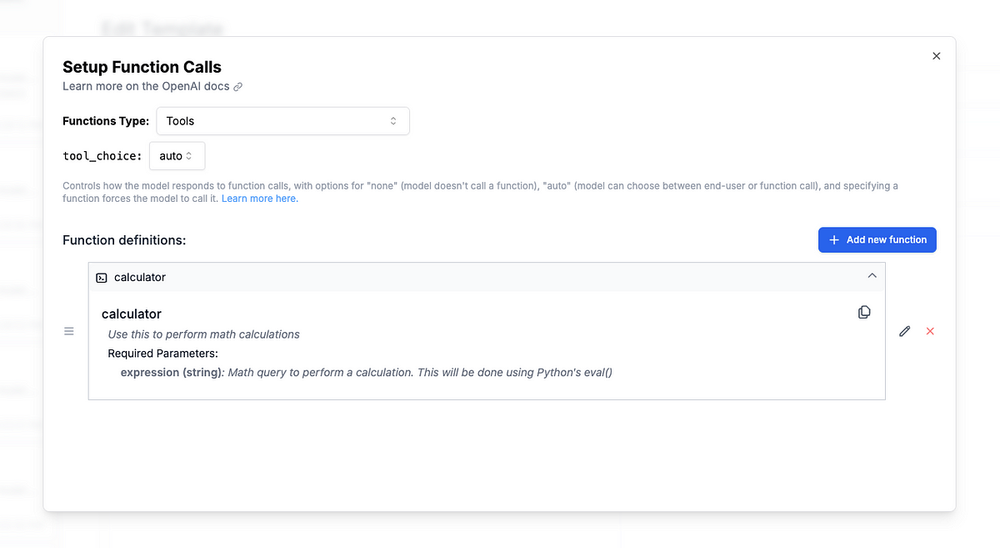Click the calculator accordion header label
This screenshot has height=548, width=1000.
point(140,277)
